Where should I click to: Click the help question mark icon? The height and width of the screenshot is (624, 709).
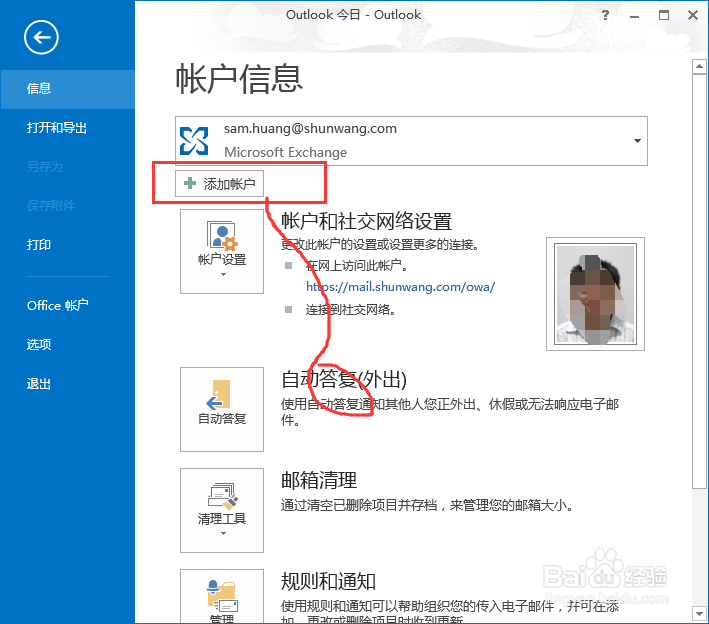pyautogui.click(x=605, y=15)
